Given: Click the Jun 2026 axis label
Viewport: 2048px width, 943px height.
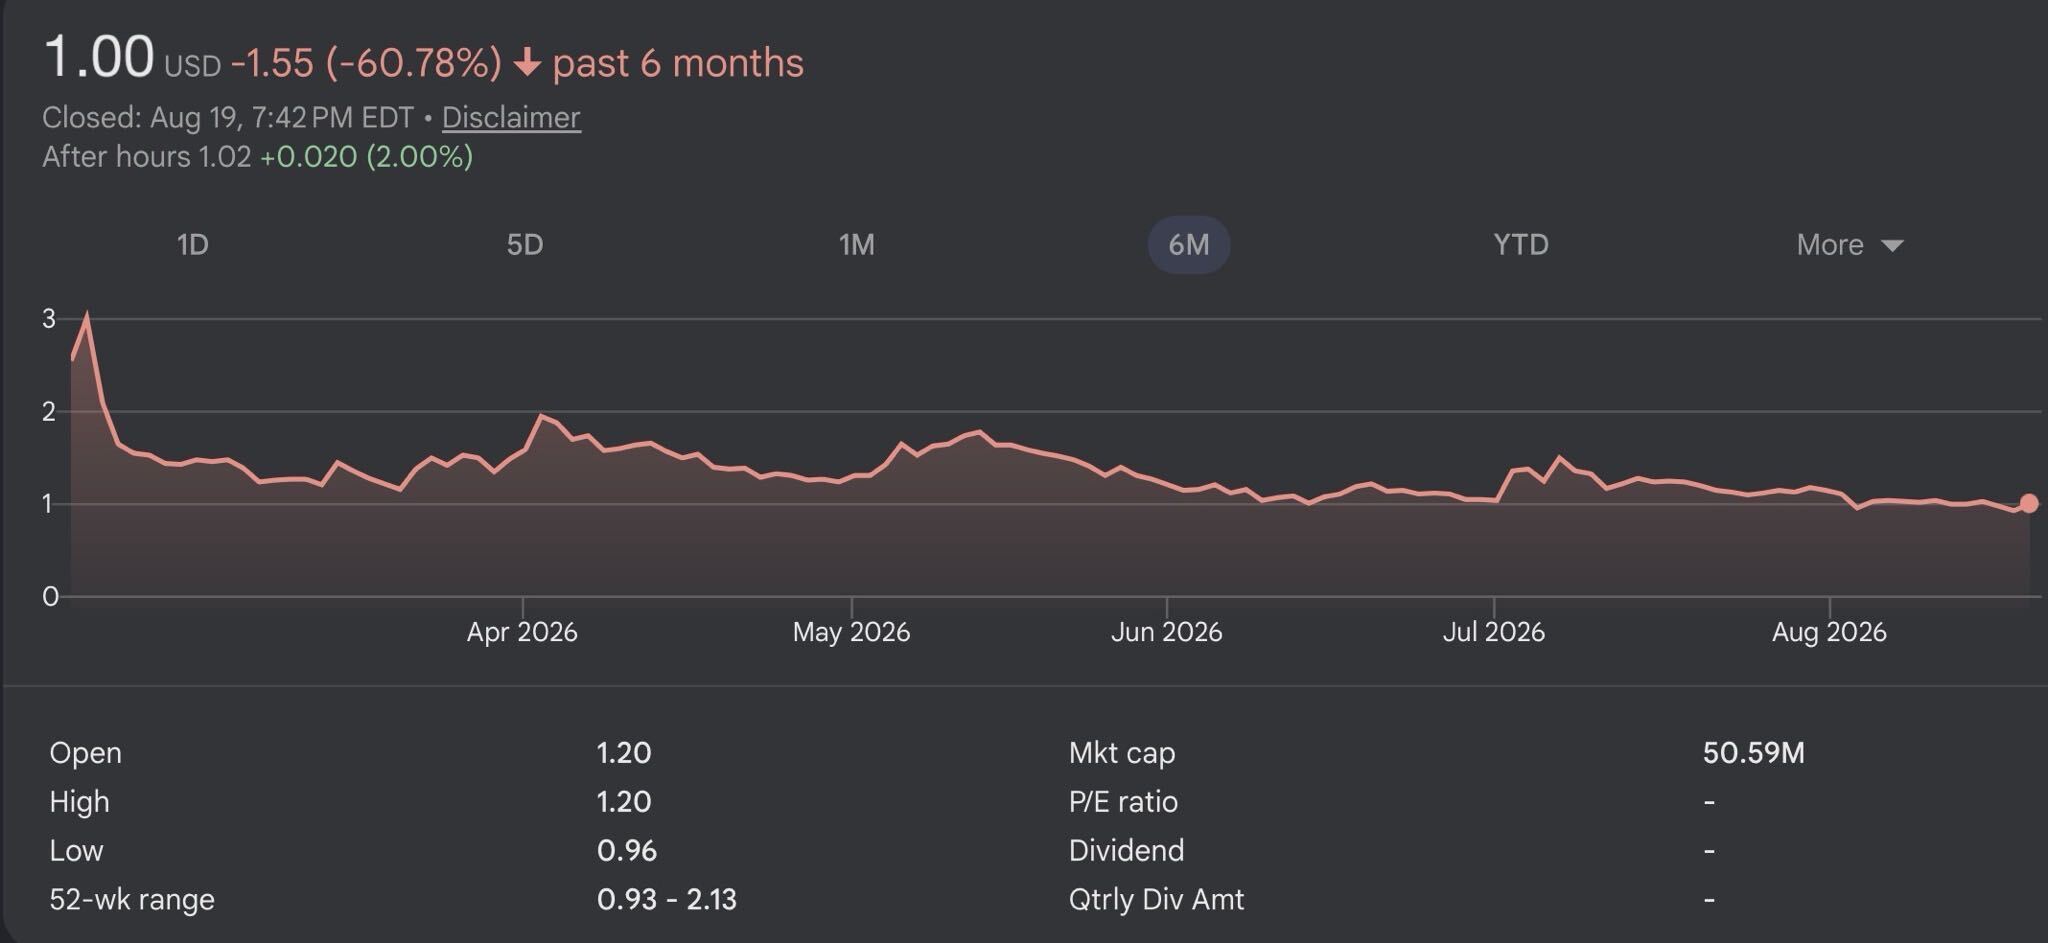Looking at the screenshot, I should tap(1167, 632).
